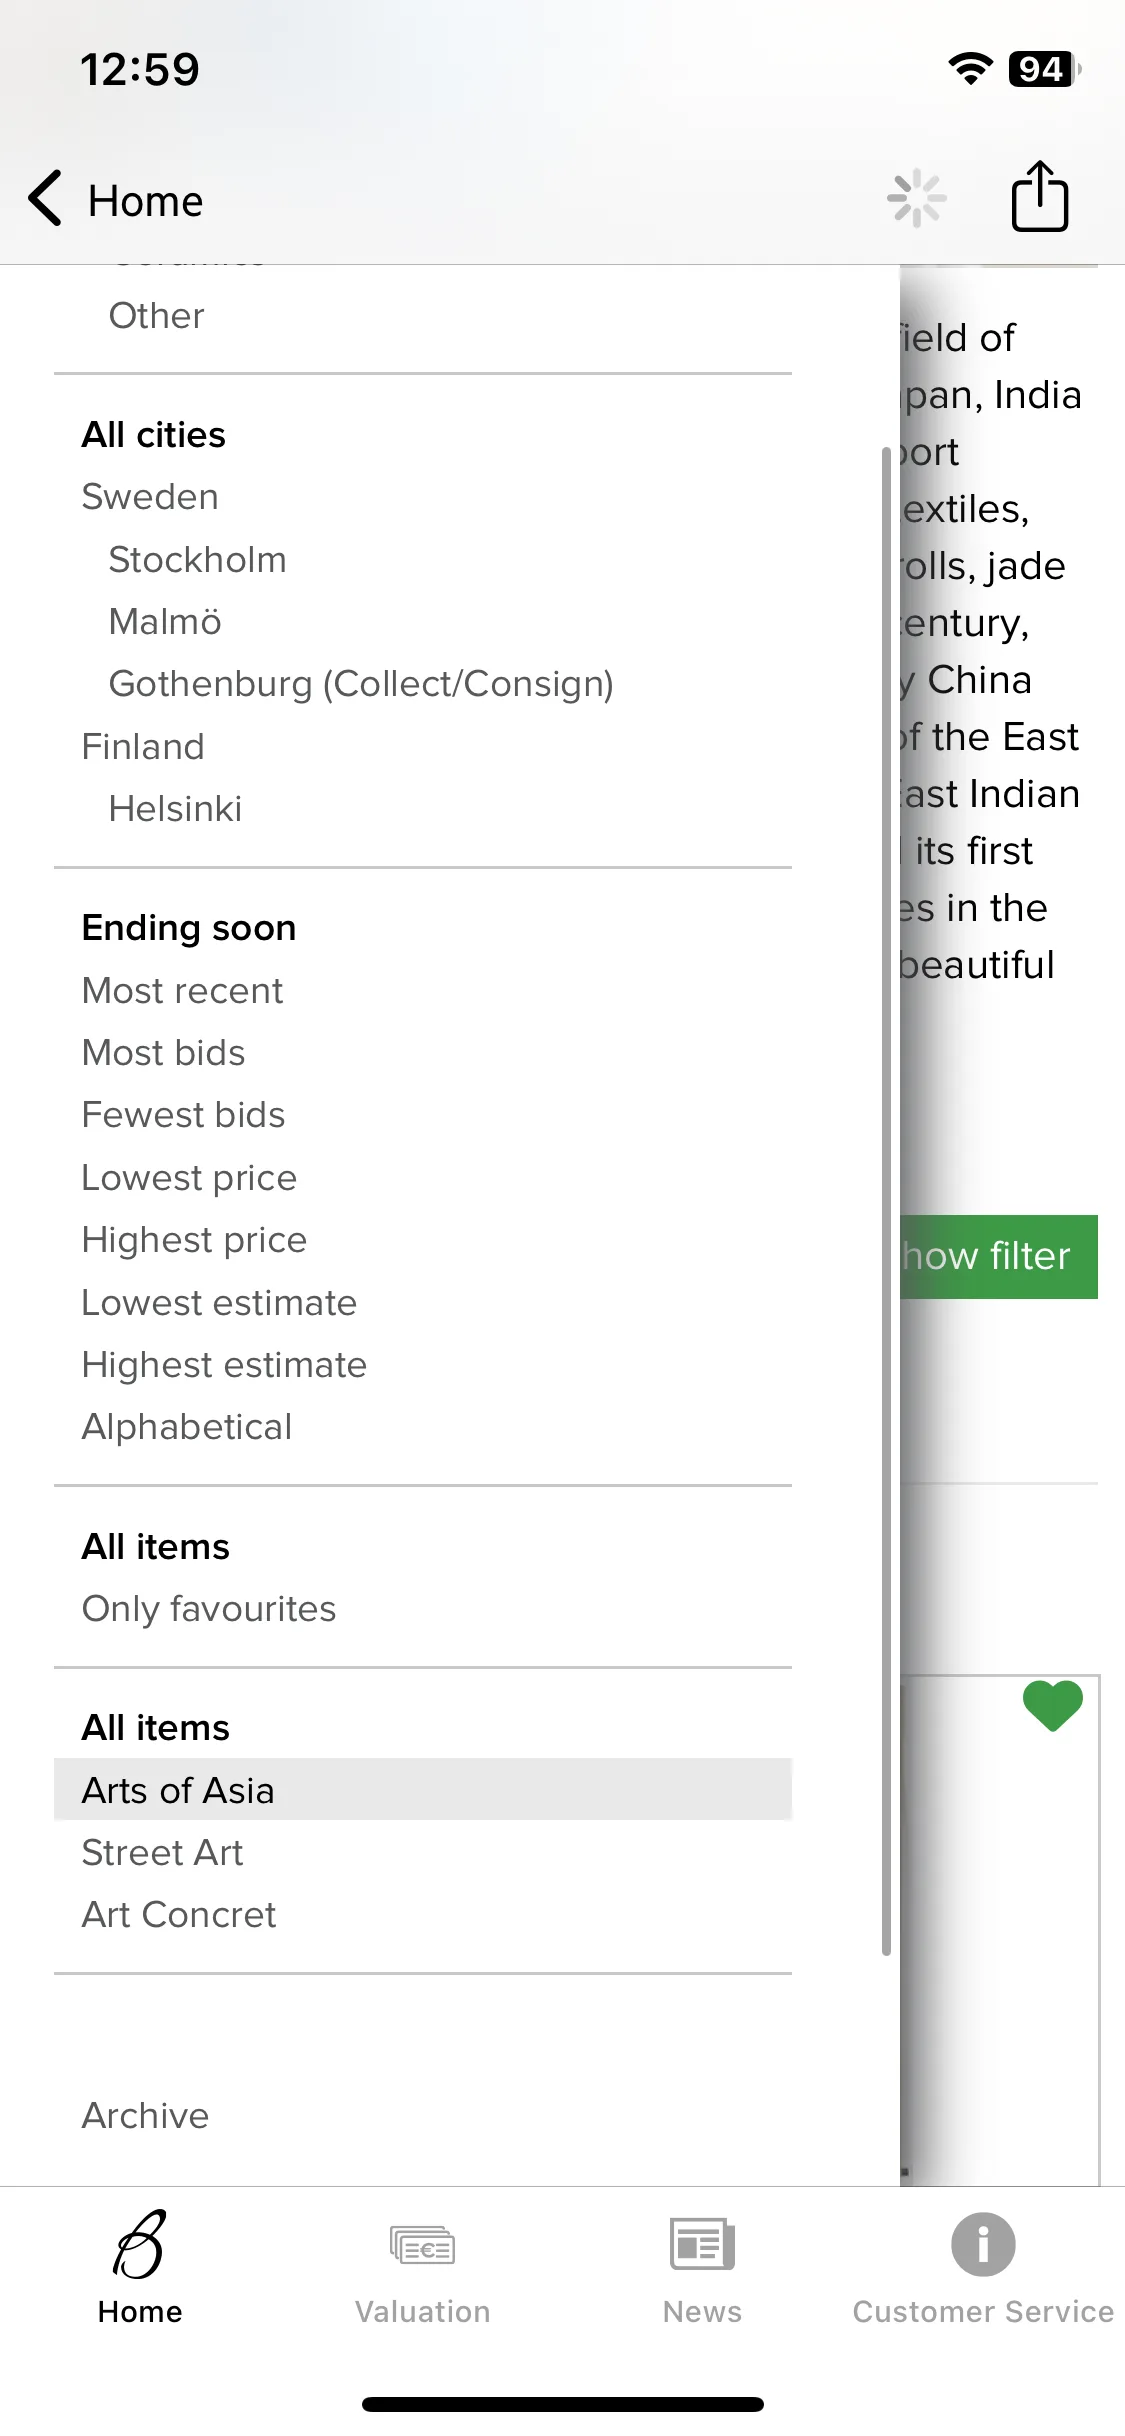Click the filter panel vertical scrollbar

pyautogui.click(x=886, y=1200)
